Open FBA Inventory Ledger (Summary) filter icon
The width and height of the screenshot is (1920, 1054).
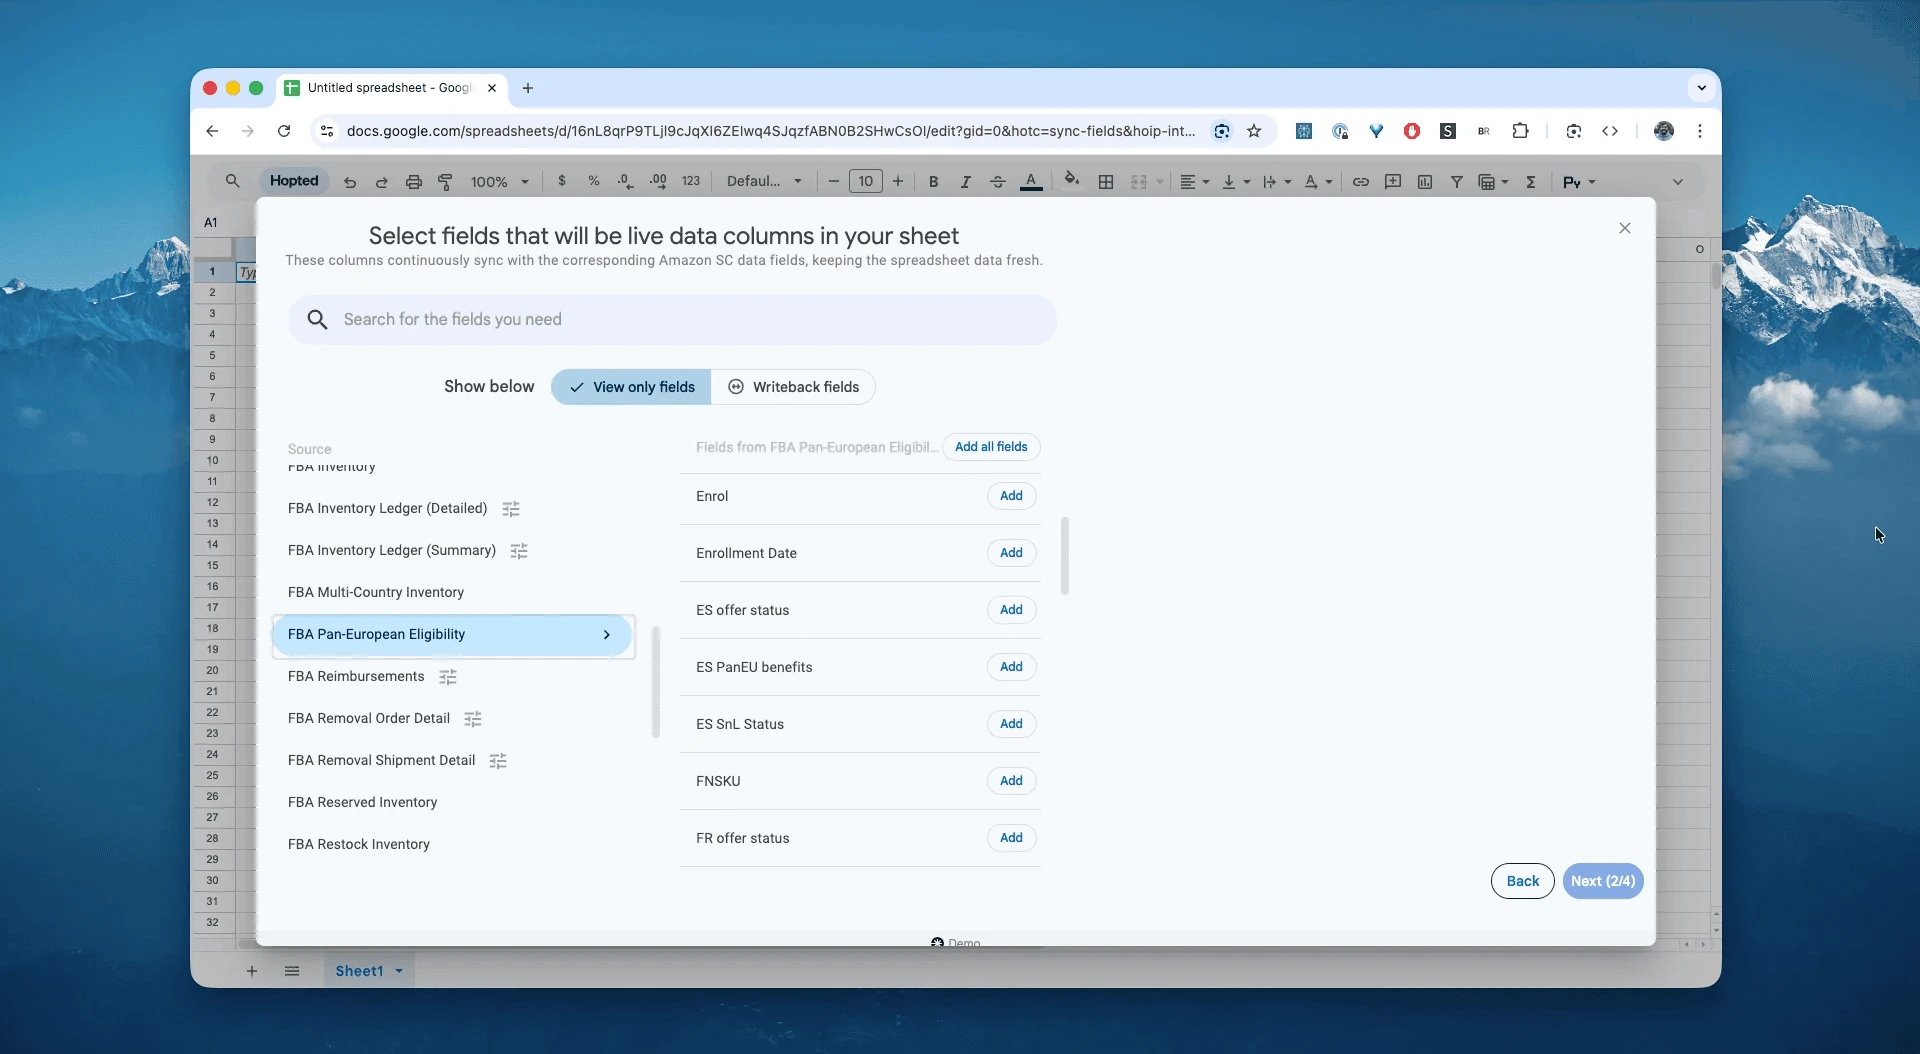(x=519, y=551)
